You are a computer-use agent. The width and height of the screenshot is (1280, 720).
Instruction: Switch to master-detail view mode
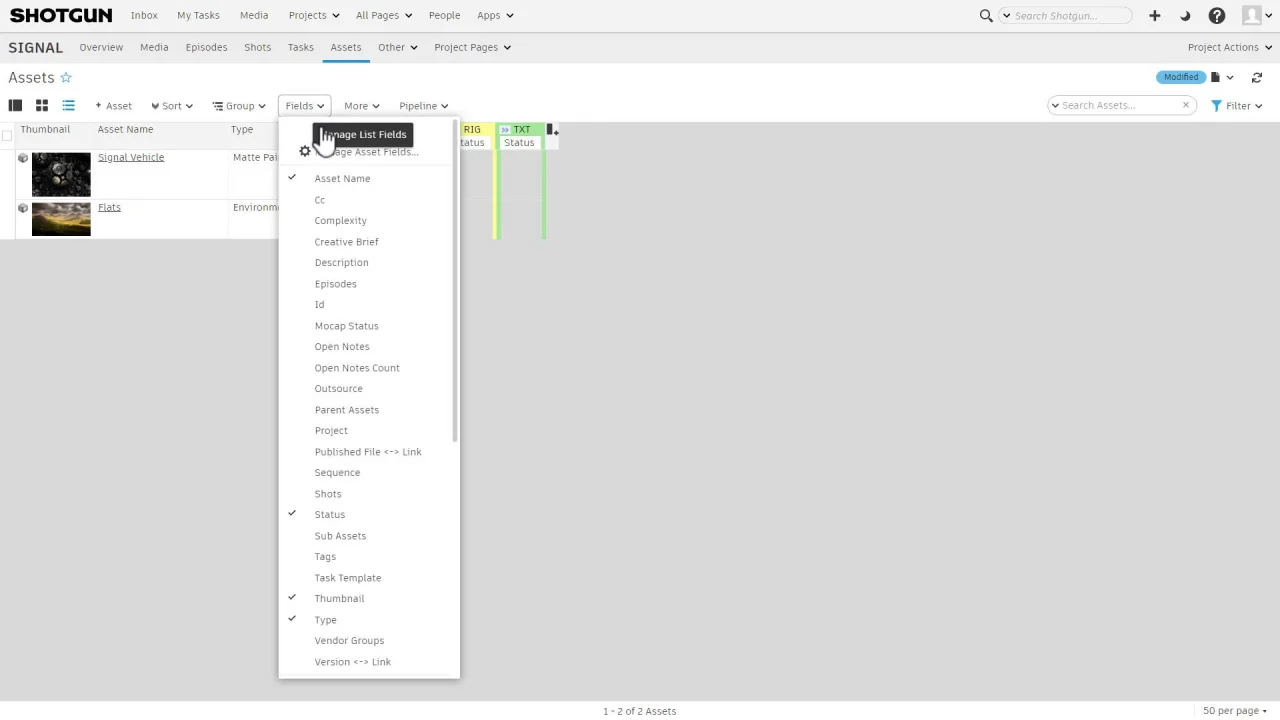15,105
